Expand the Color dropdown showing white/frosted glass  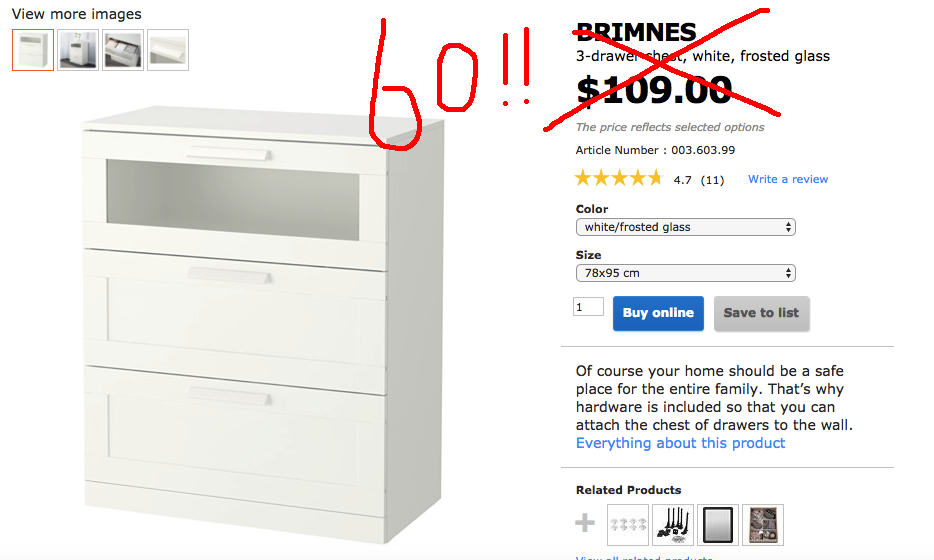click(686, 227)
